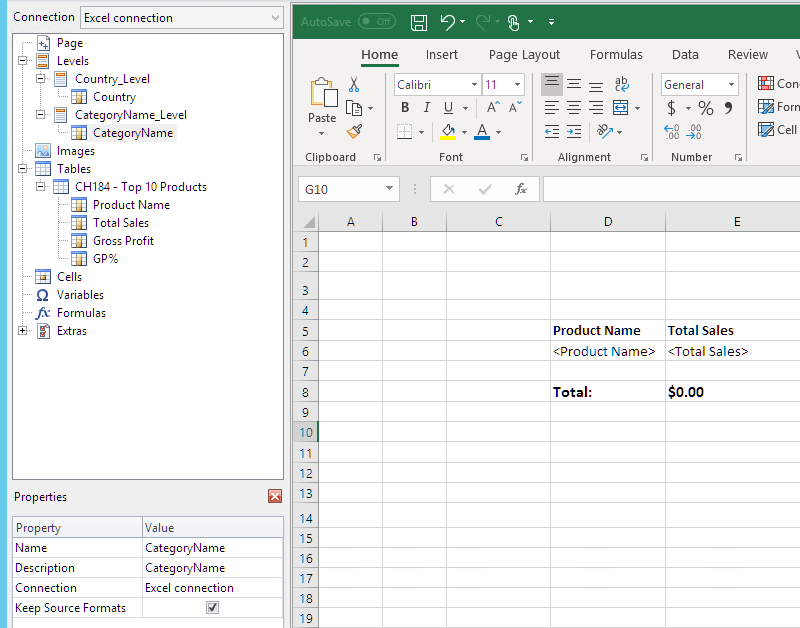Screen dimensions: 800x628
Task: Uncheck Keep Source Formats in Properties
Action: click(212, 607)
